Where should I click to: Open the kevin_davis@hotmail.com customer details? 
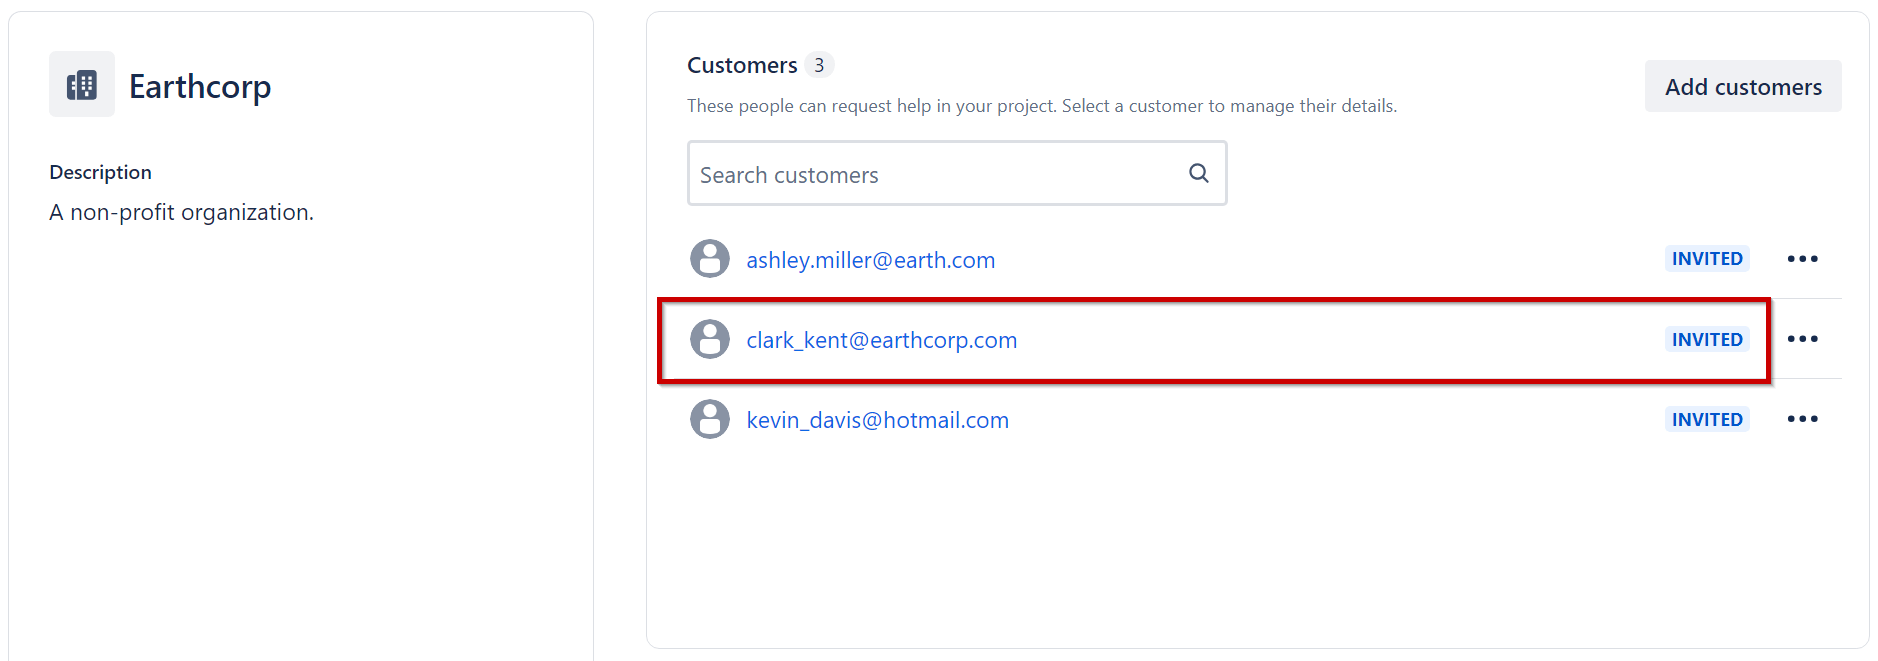click(877, 420)
